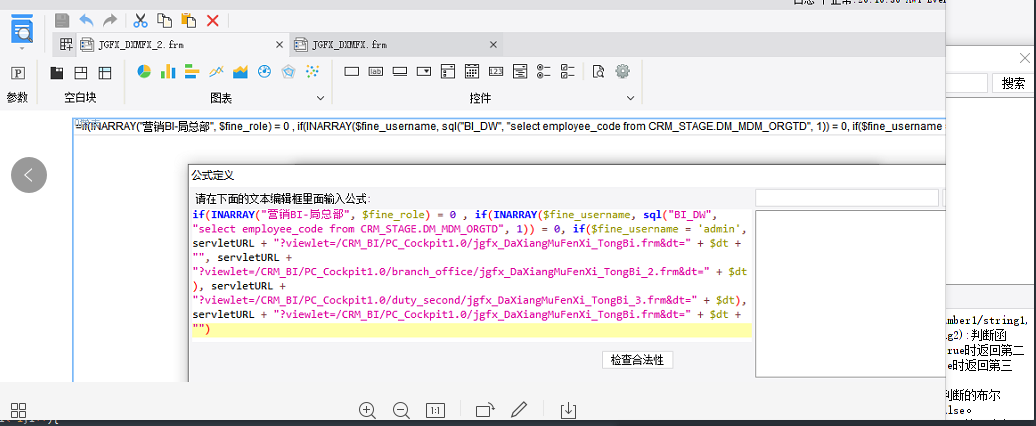The width and height of the screenshot is (1036, 426).
Task: Select the report block icon
Action: pos(105,73)
